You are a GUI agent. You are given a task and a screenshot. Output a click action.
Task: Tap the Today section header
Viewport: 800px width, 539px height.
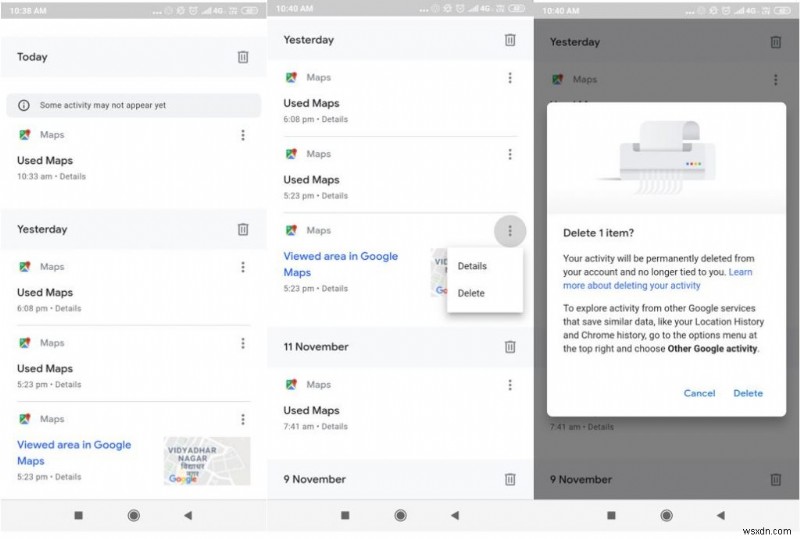(x=133, y=57)
